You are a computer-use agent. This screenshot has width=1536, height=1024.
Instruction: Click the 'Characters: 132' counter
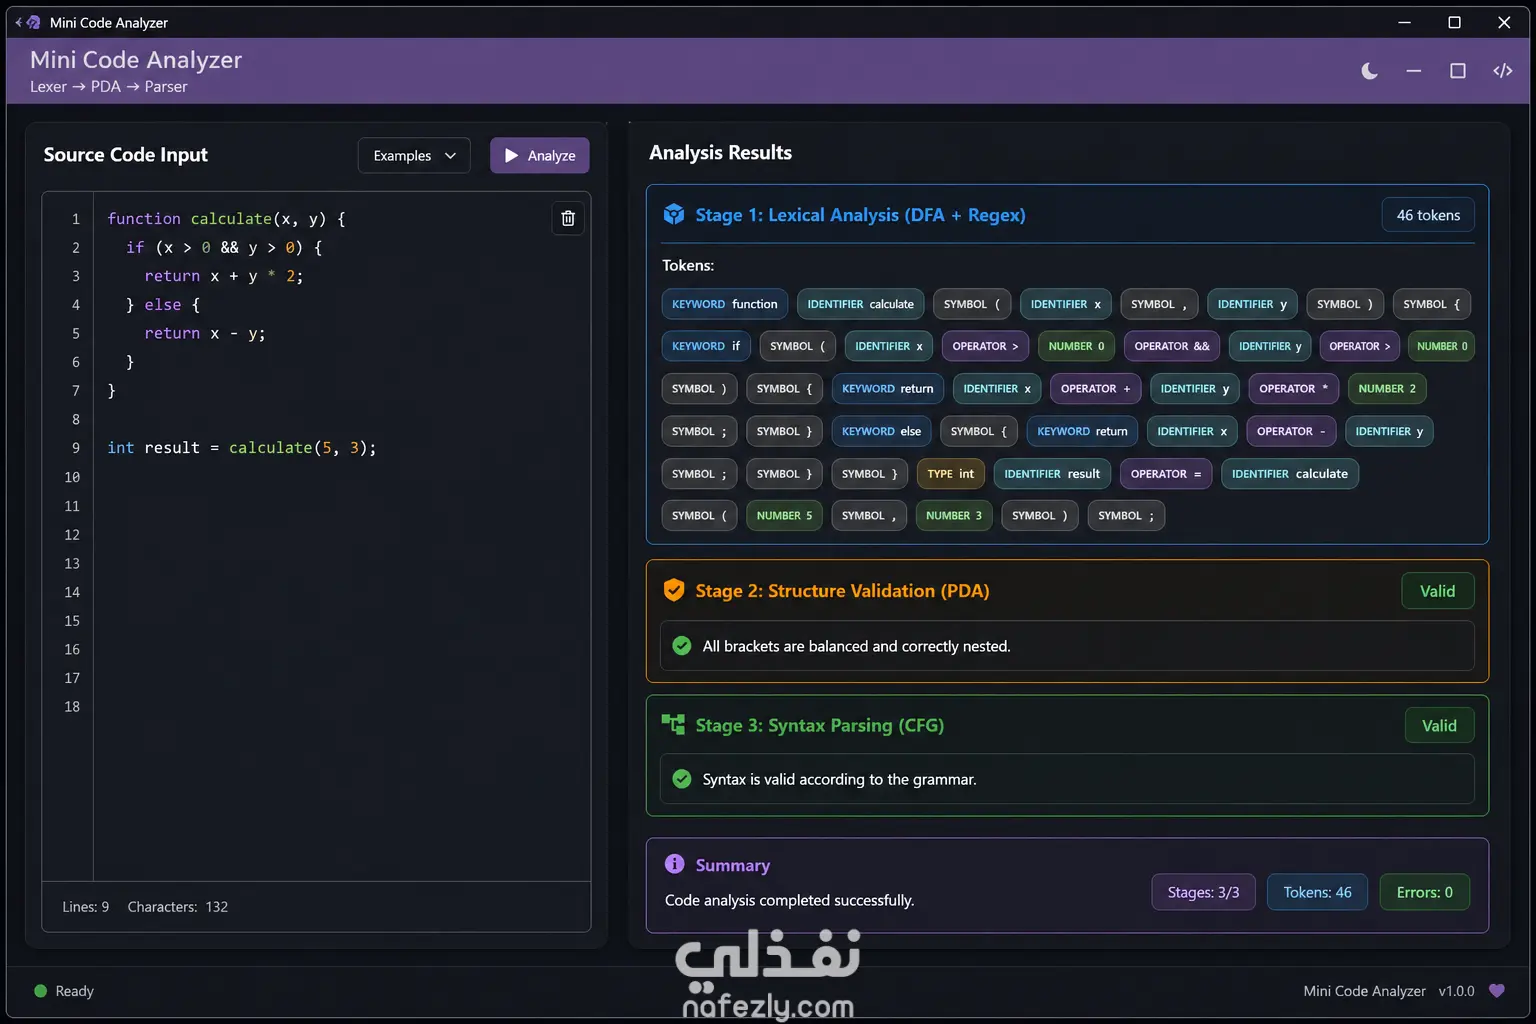(178, 907)
